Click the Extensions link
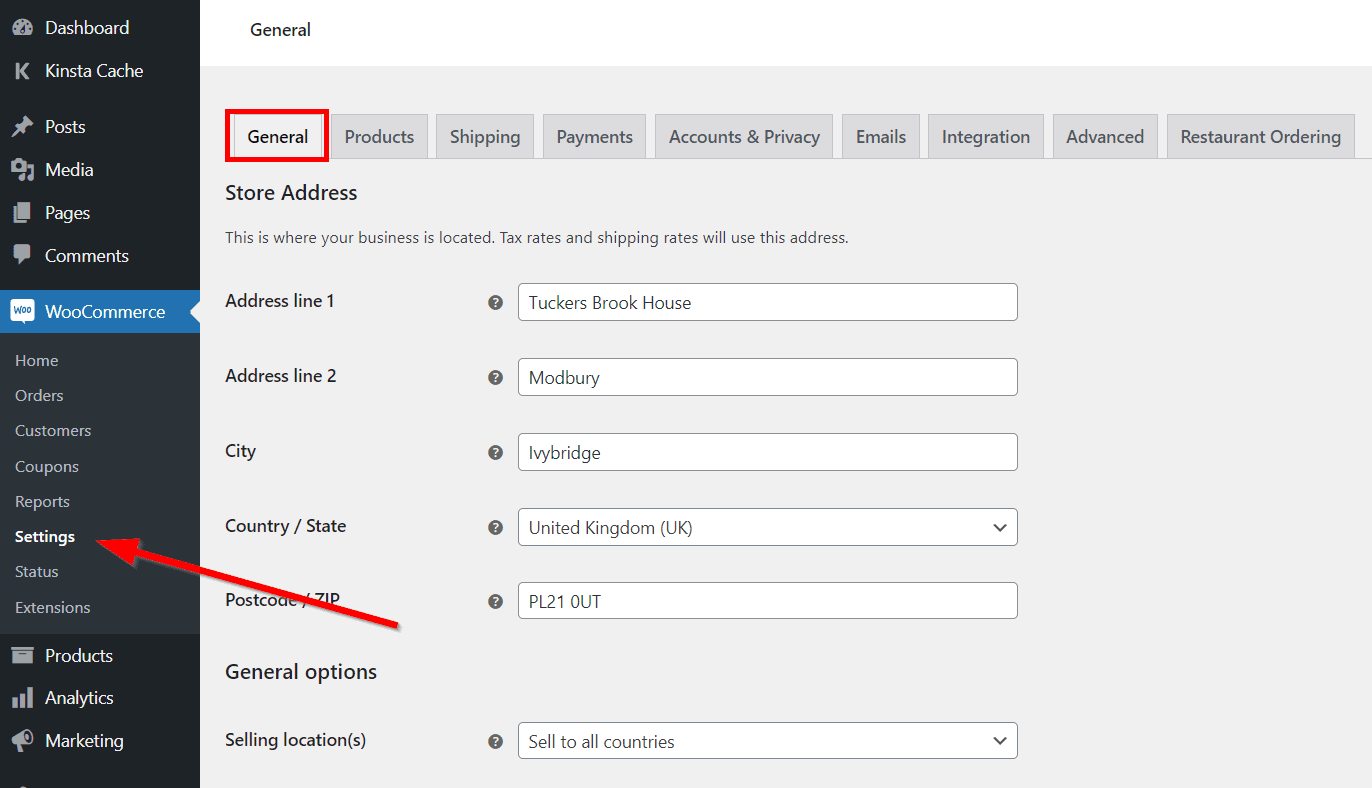The height and width of the screenshot is (788, 1372). point(53,607)
